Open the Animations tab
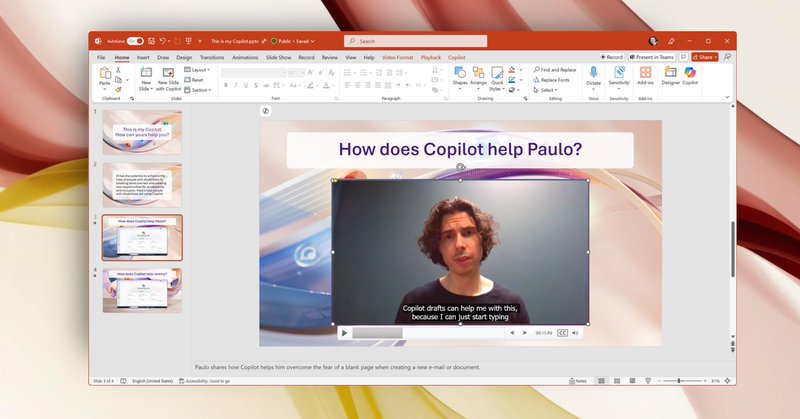The width and height of the screenshot is (800, 419). pos(245,58)
